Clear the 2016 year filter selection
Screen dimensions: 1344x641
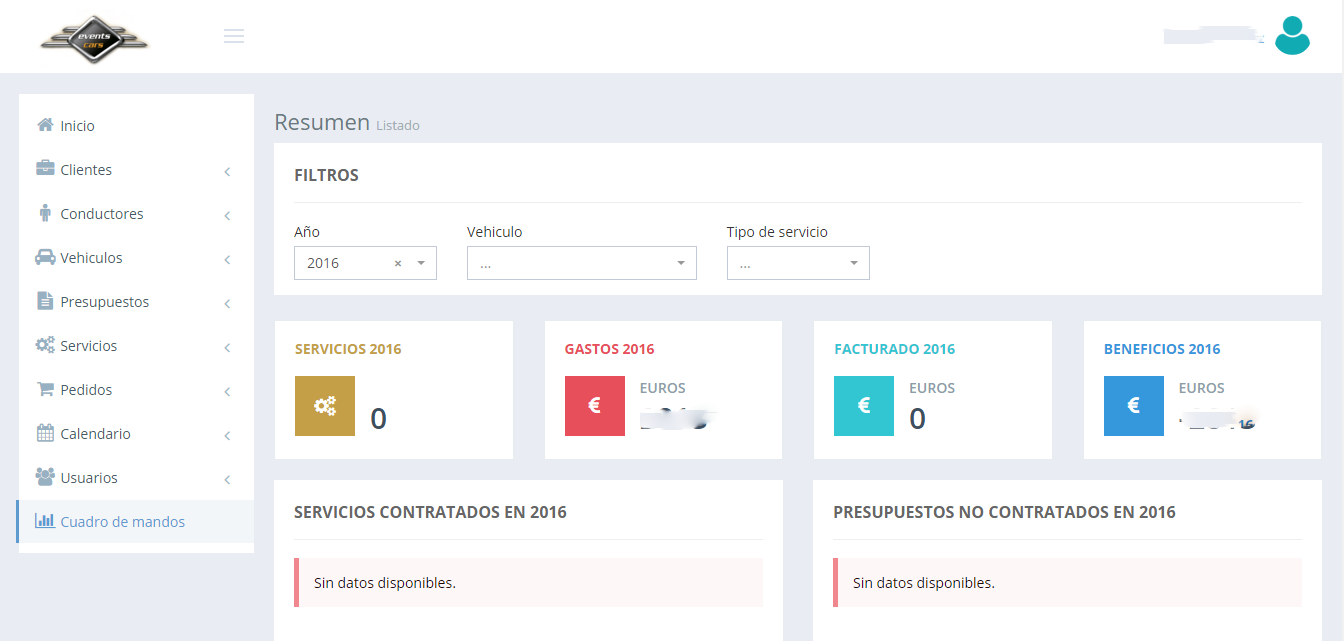(397, 264)
